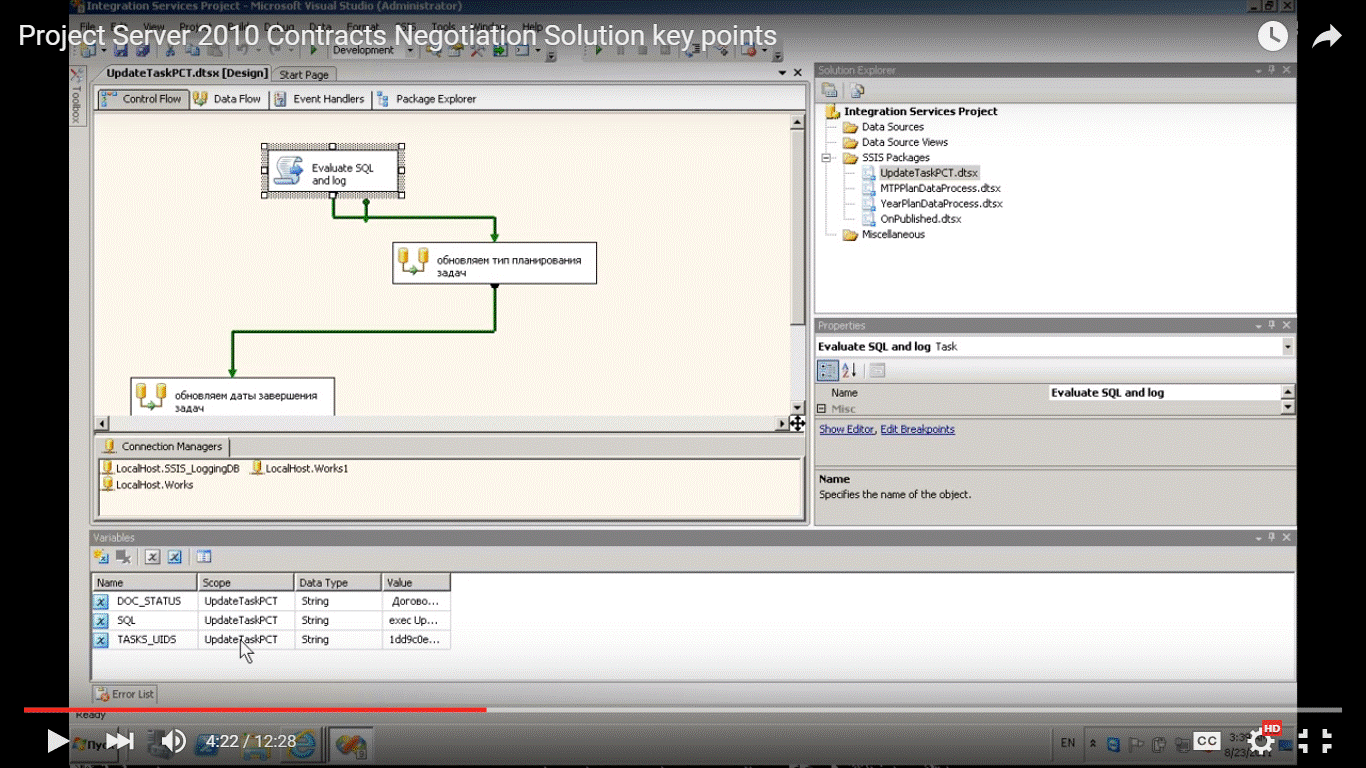Open the Event Handlers tab
Screen dimensions: 1366x768
click(x=319, y=99)
